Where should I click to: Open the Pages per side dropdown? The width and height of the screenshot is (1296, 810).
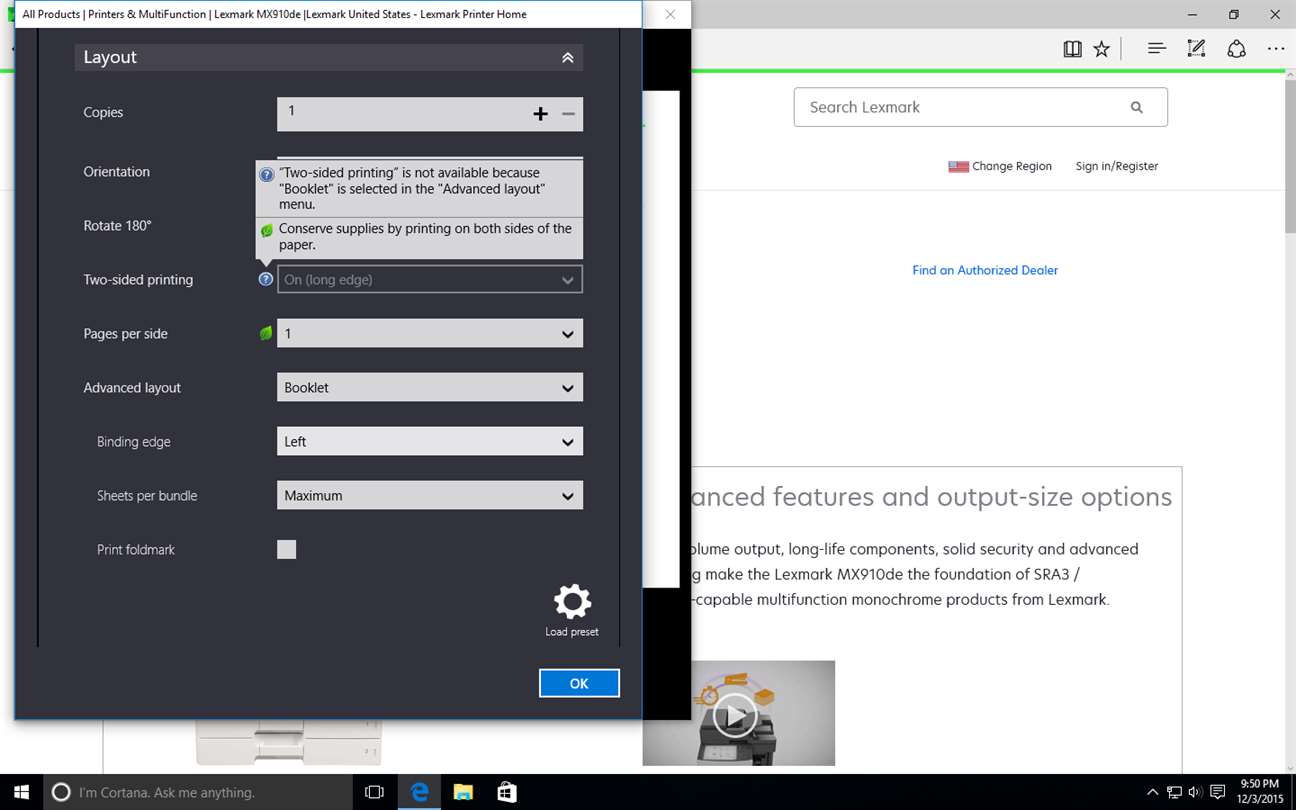[x=430, y=334]
